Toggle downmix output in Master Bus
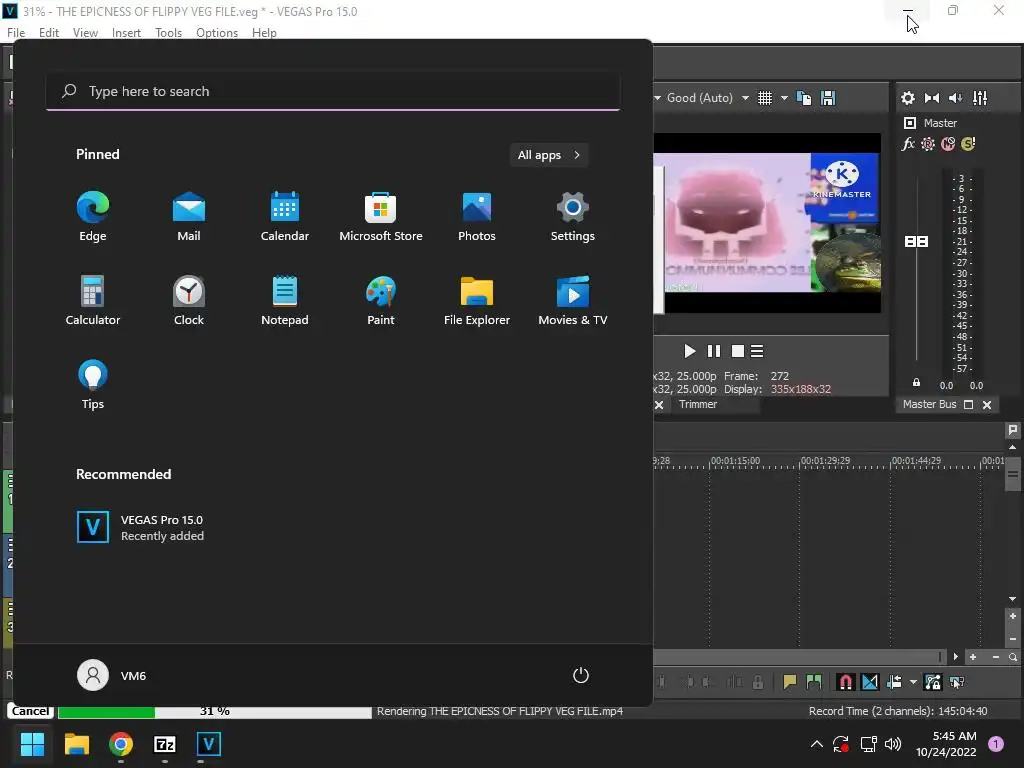This screenshot has width=1024, height=768. click(932, 98)
